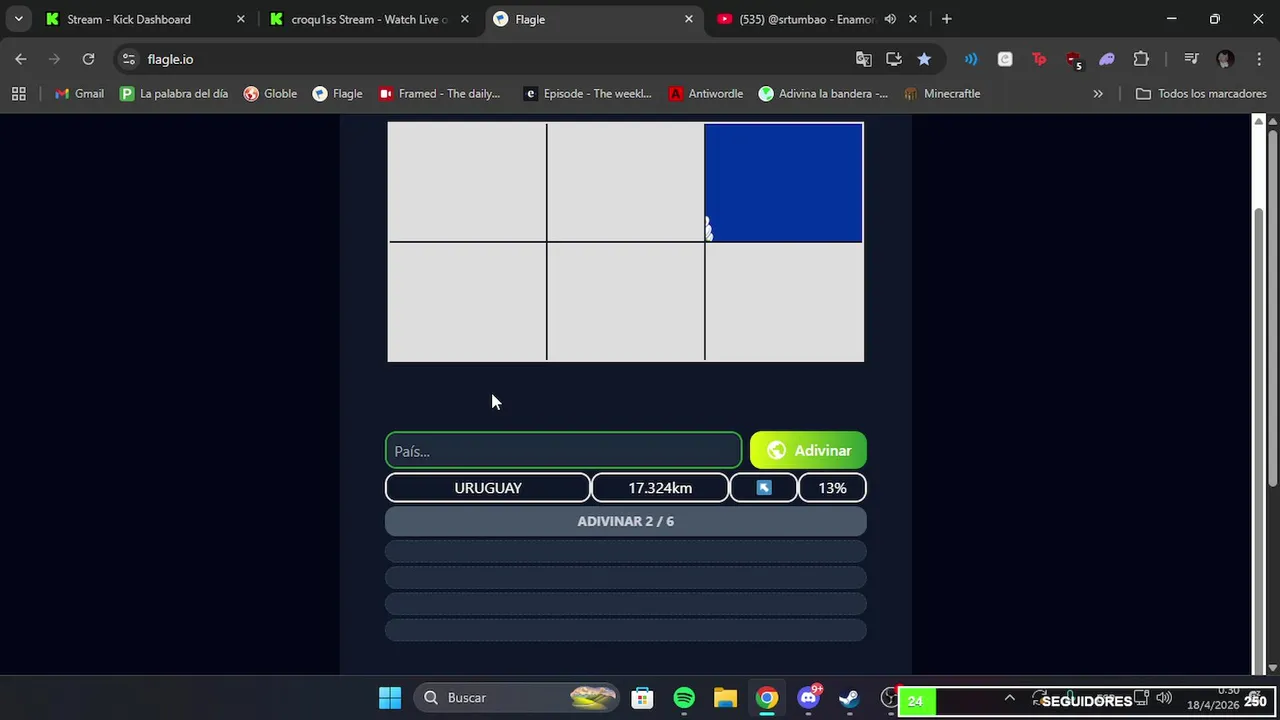Viewport: 1280px width, 720px height.
Task: Click the 17.324km distance value
Action: point(660,488)
